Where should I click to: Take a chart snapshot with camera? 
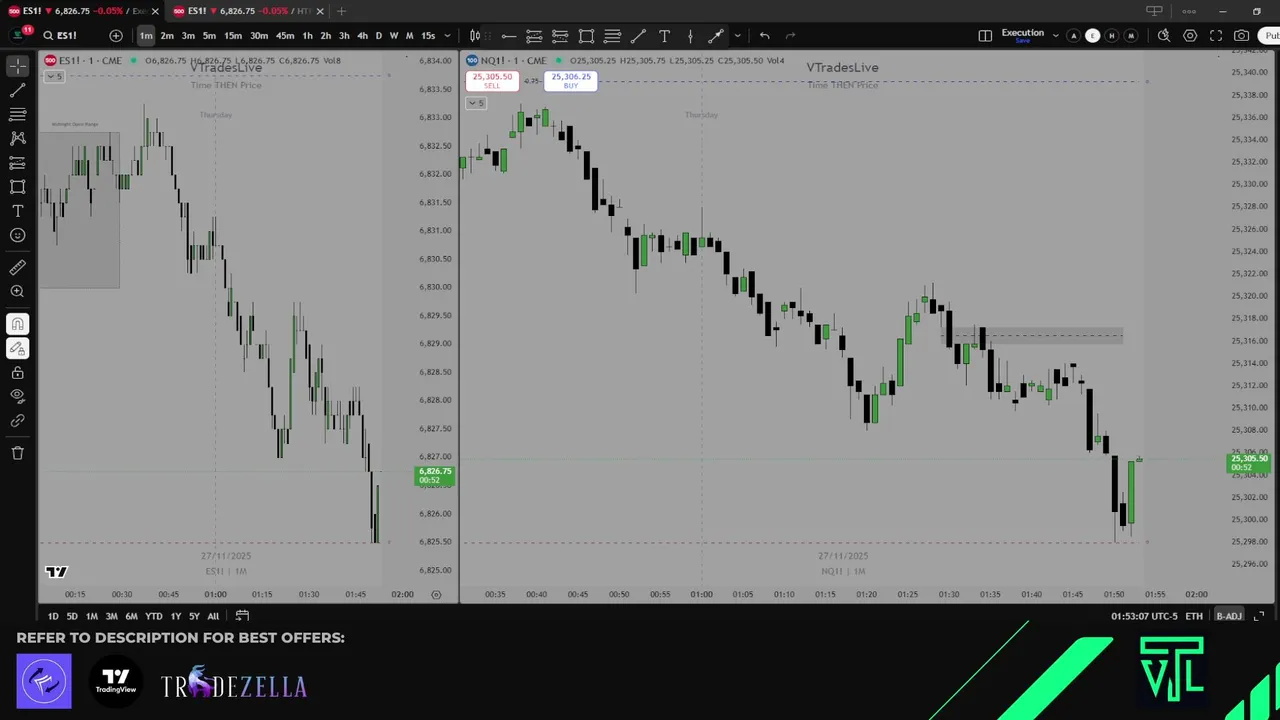(1241, 35)
